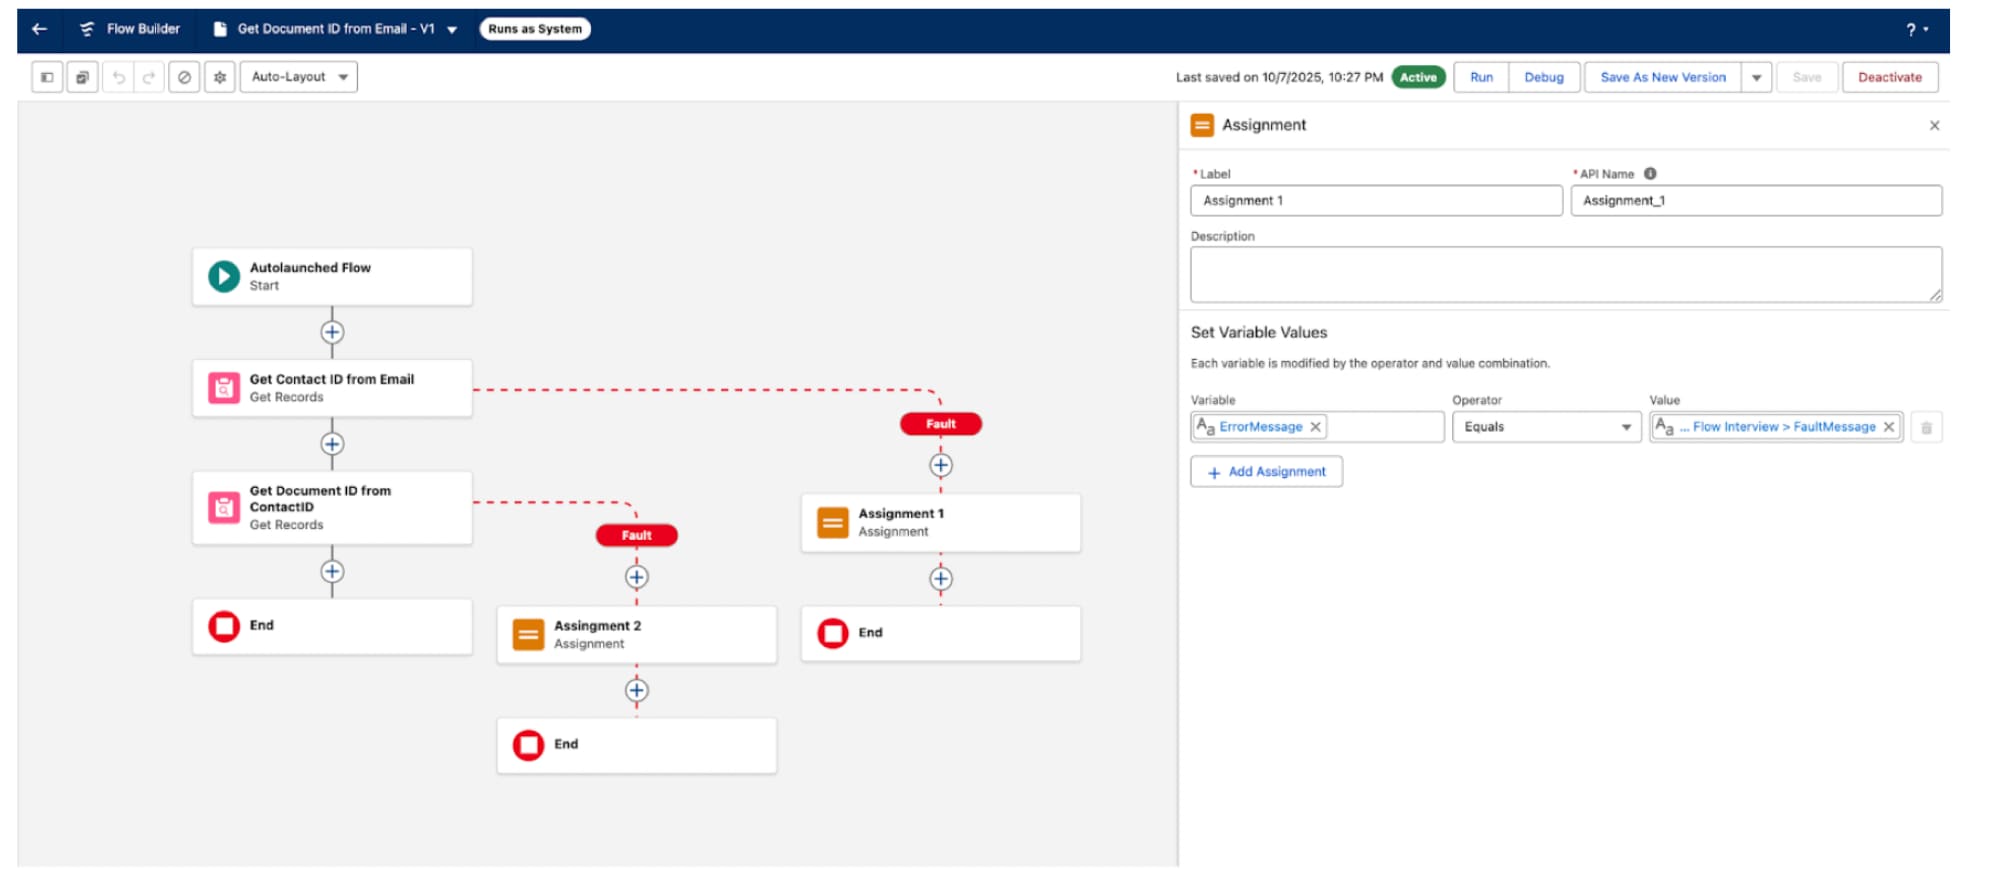The image size is (2000, 876).
Task: Click the Flow Builder logo icon
Action: [87, 29]
